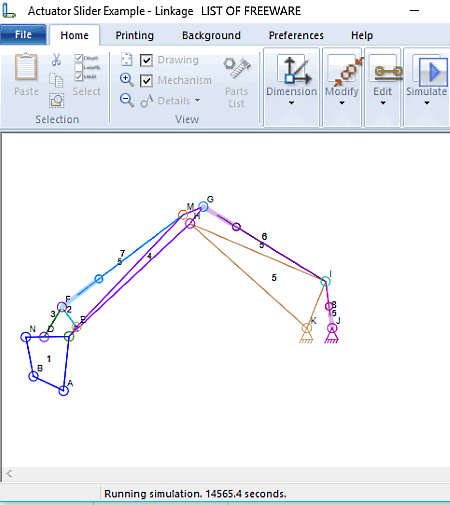Expand the Edit dropdown arrow
This screenshot has width=450, height=505.
(x=383, y=103)
